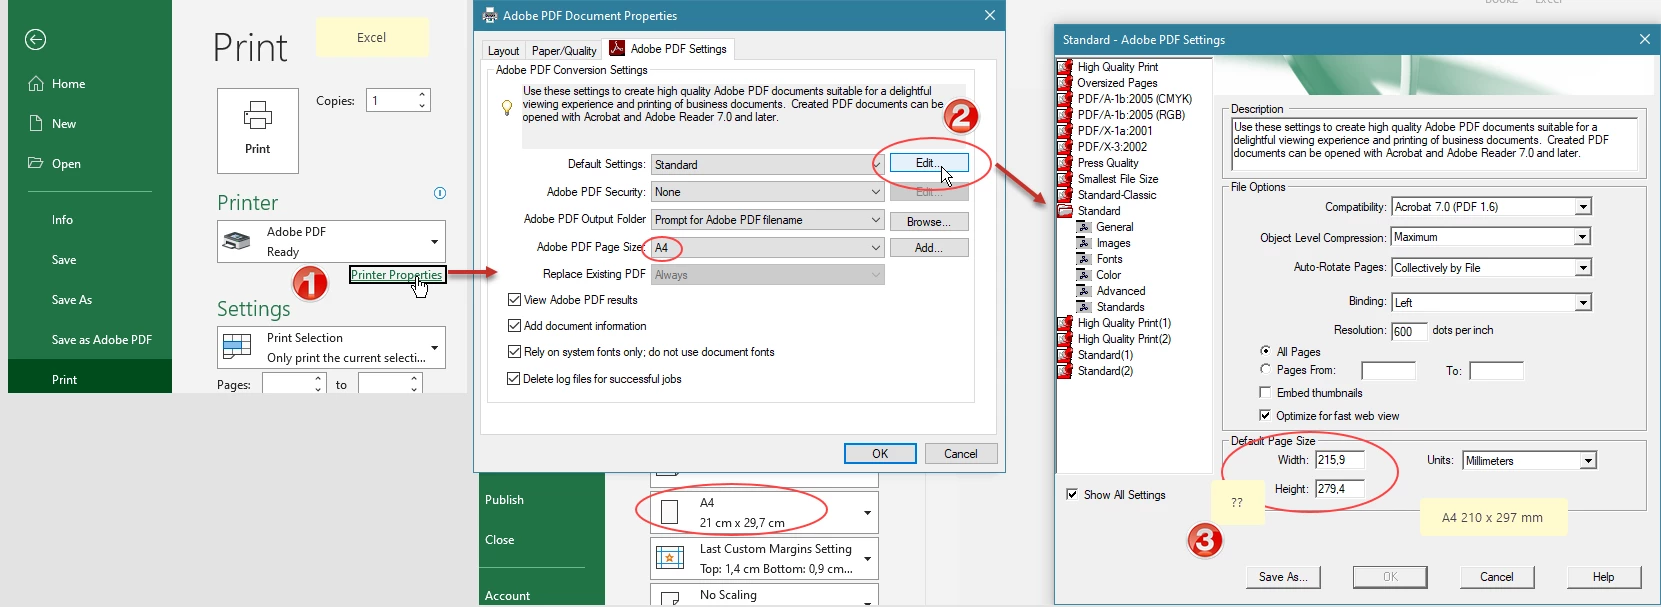Expand the Adobe PDF Output Folder dropdown

(767, 220)
